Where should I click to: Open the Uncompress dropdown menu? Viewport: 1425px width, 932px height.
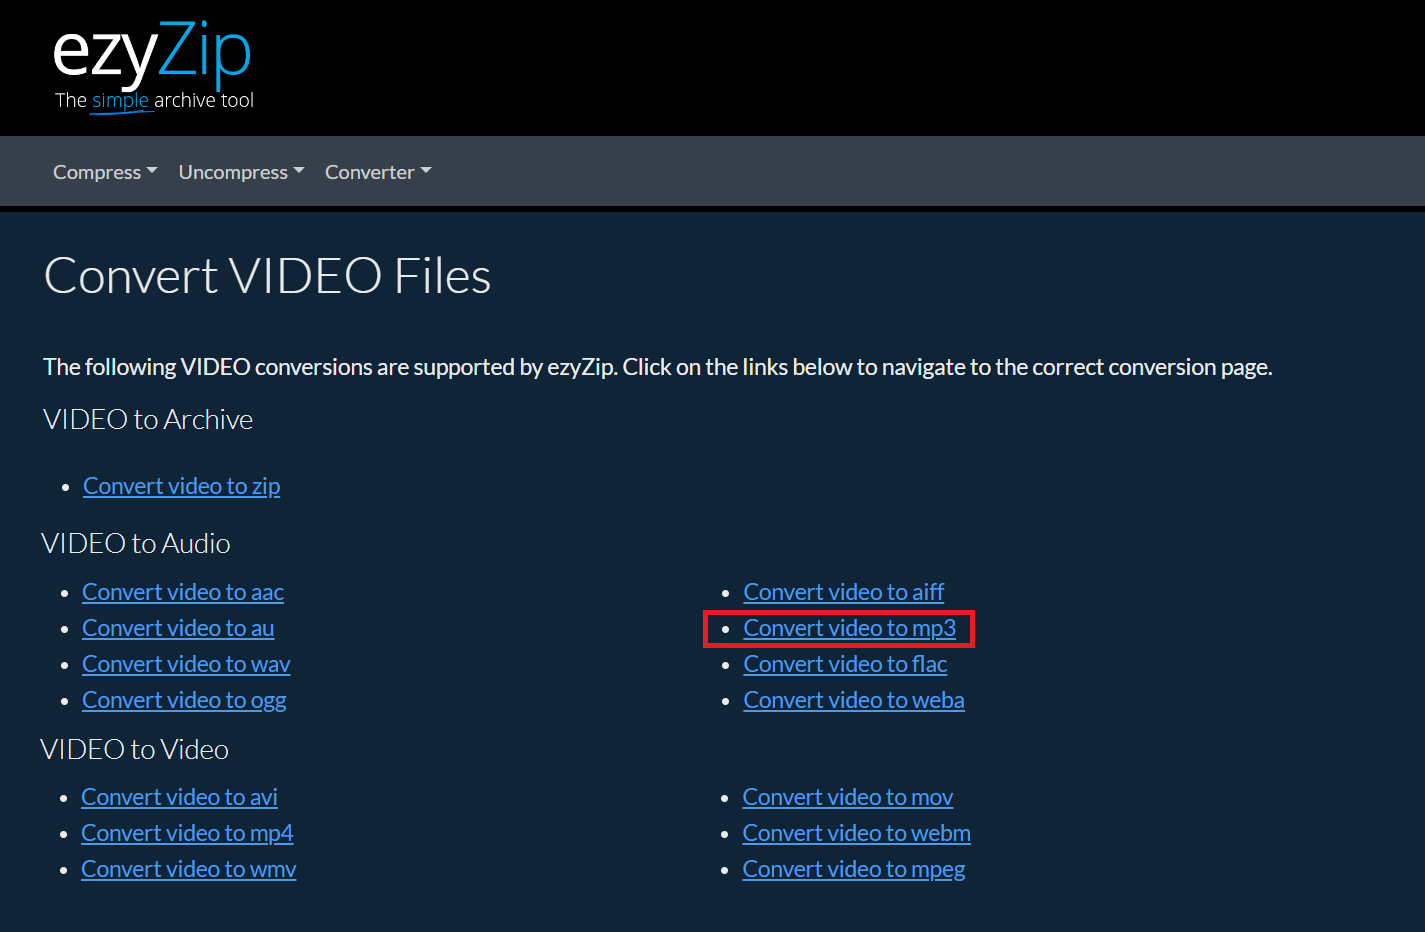[x=241, y=172]
